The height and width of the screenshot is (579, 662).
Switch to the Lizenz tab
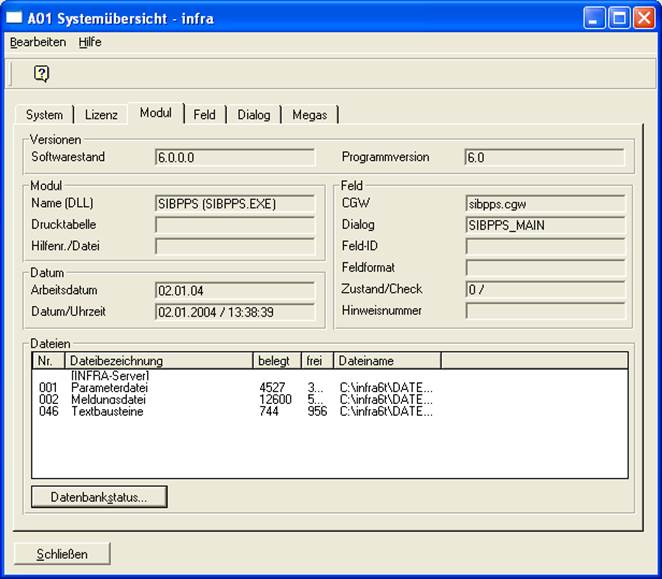pos(101,115)
